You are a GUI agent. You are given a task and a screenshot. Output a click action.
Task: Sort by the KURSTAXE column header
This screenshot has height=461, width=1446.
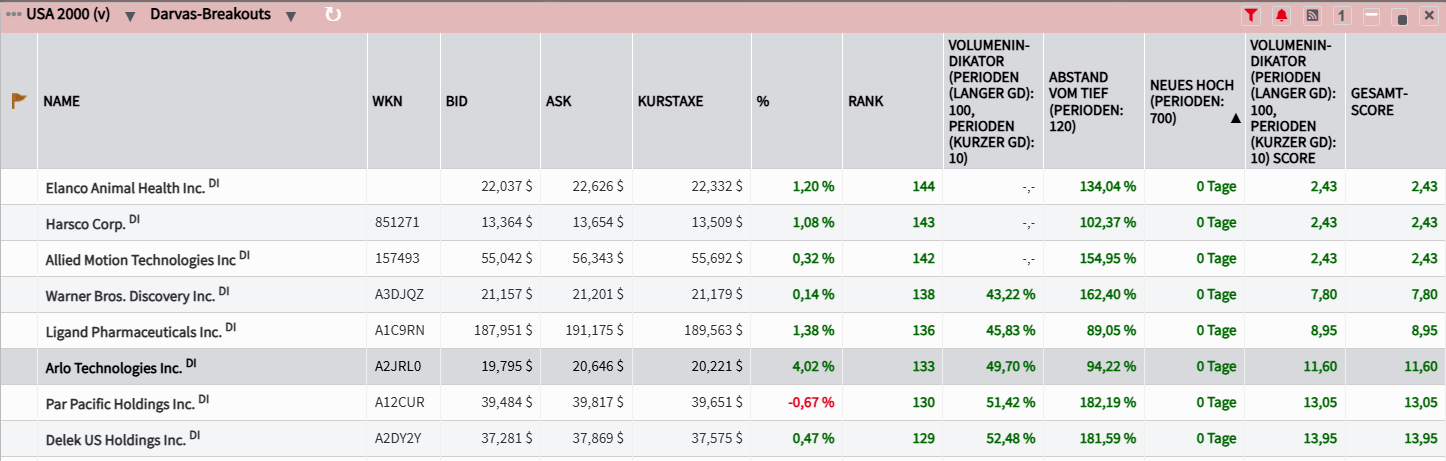670,101
